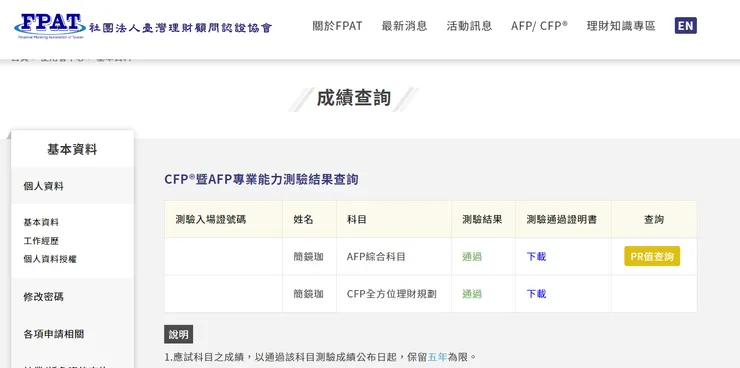Open the 活動訊息 menu
The width and height of the screenshot is (740, 368).
[469, 26]
